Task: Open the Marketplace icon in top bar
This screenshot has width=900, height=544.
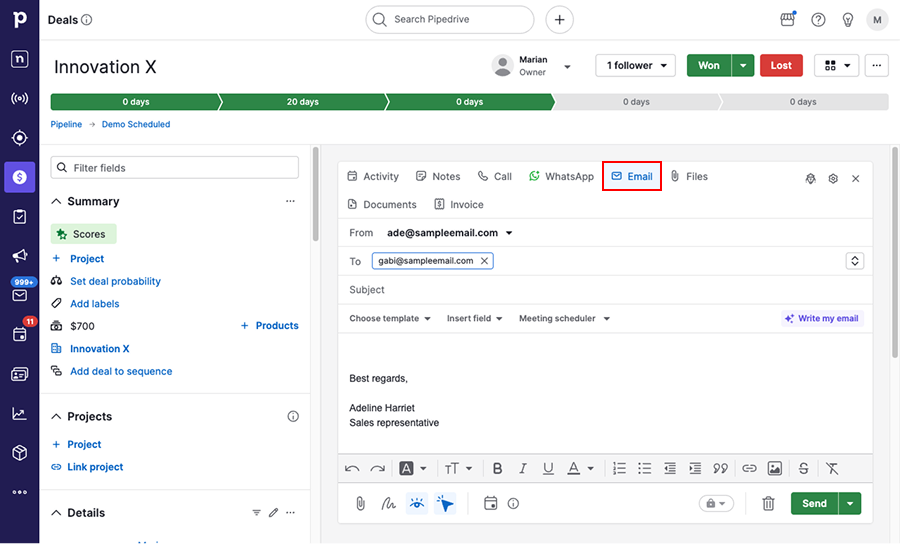Action: [788, 20]
